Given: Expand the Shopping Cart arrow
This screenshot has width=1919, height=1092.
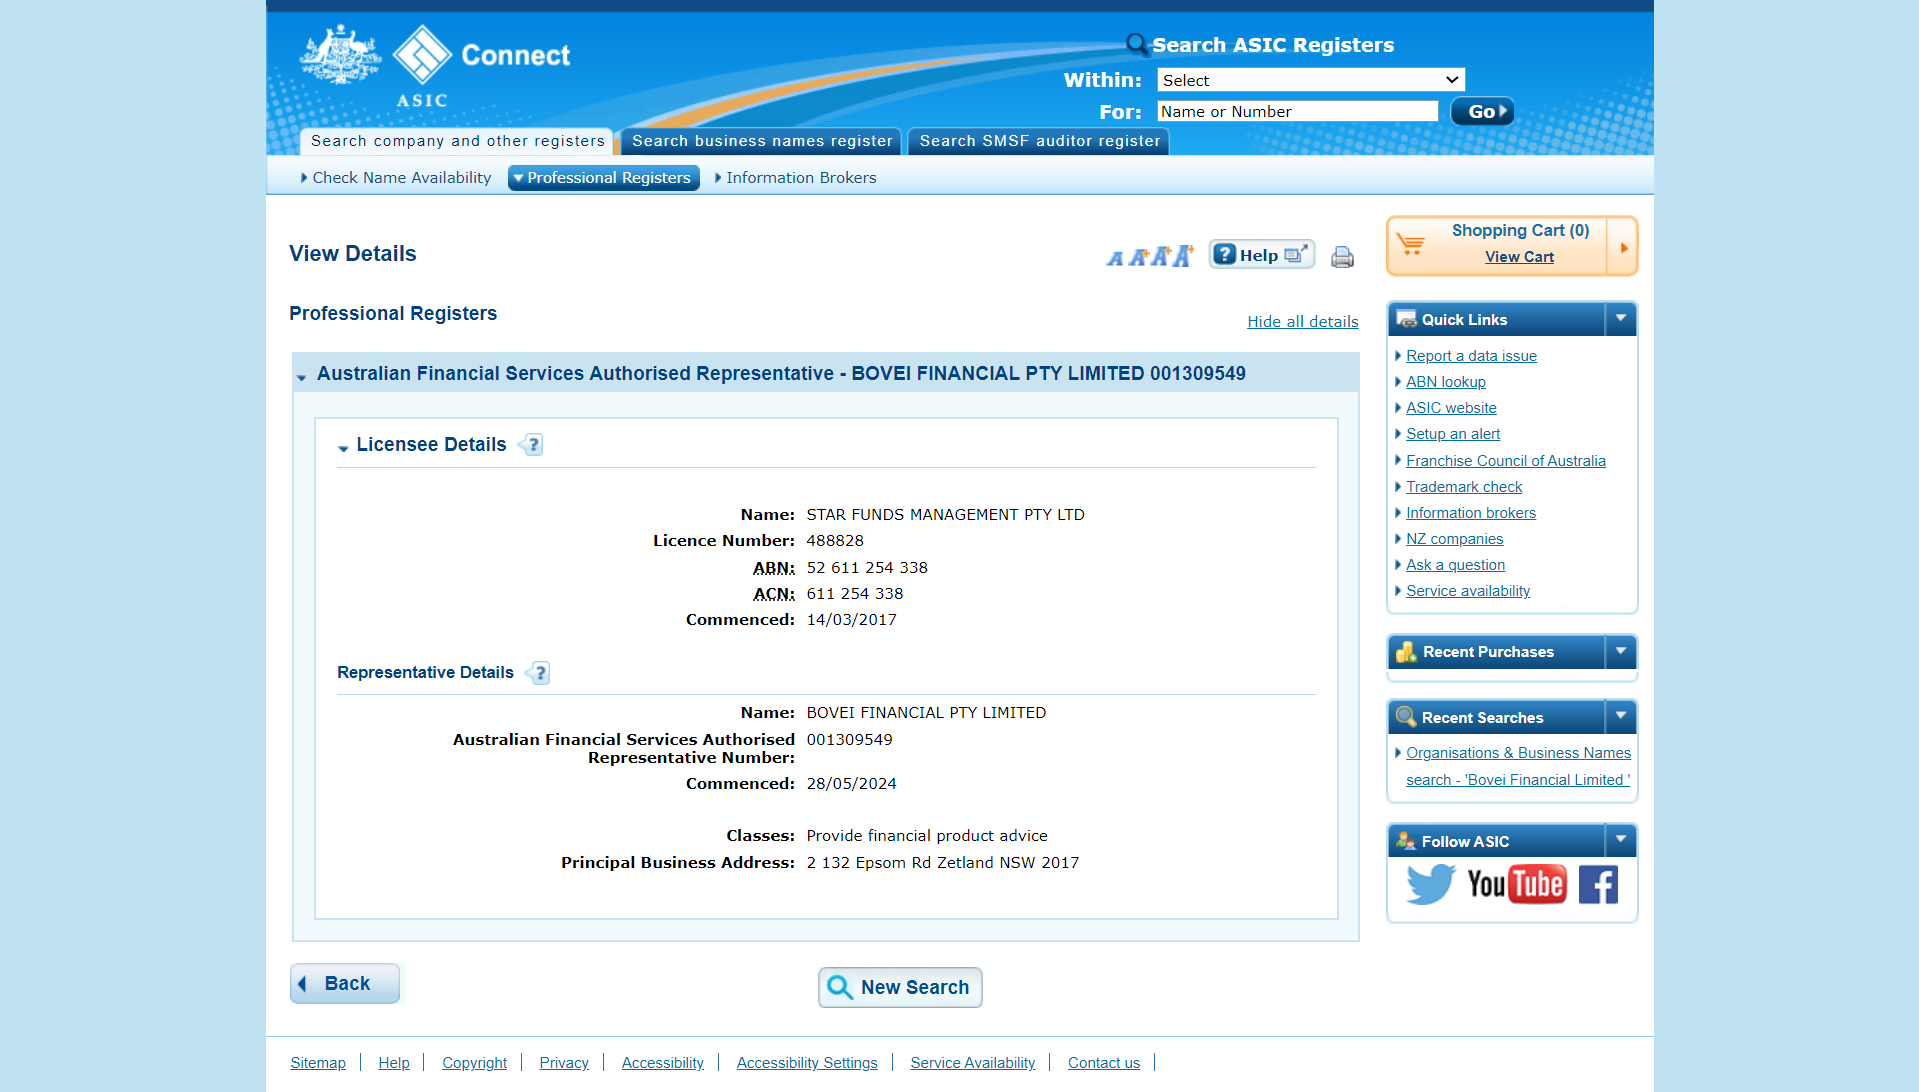Looking at the screenshot, I should pos(1623,247).
